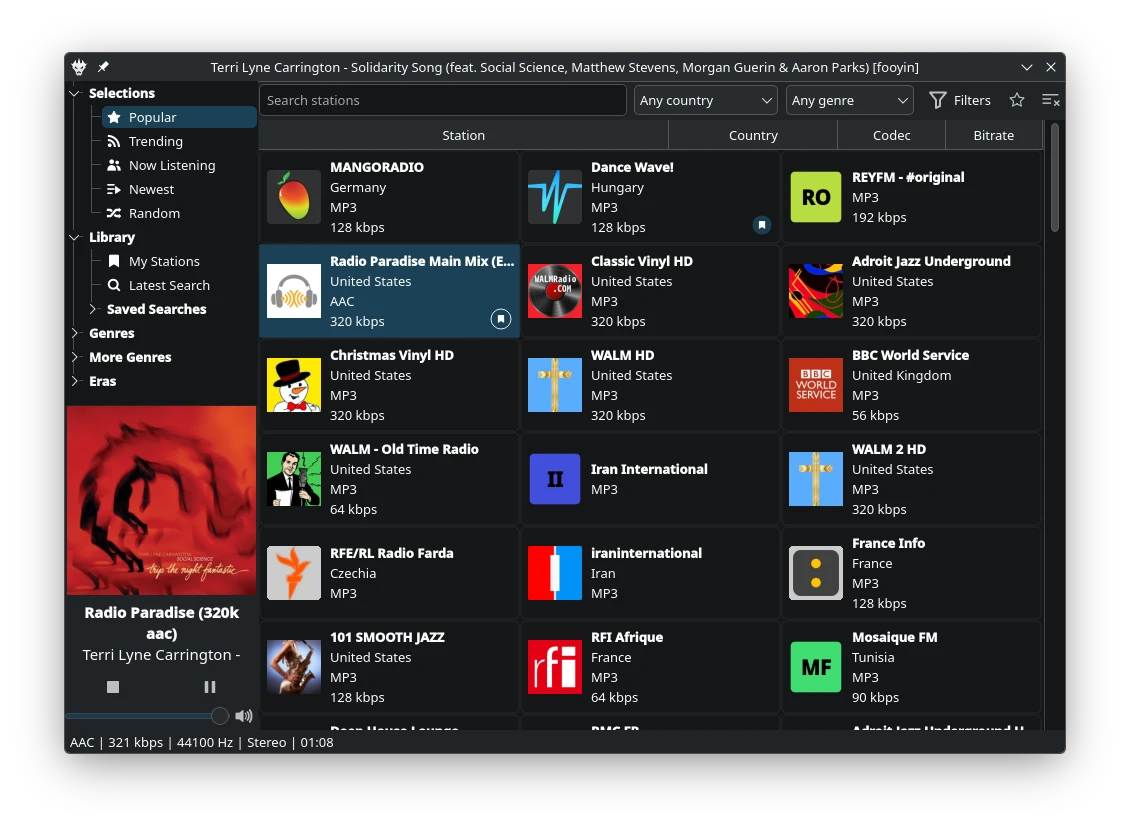
Task: Toggle the favorites star icon next to Filters
Action: click(1017, 100)
